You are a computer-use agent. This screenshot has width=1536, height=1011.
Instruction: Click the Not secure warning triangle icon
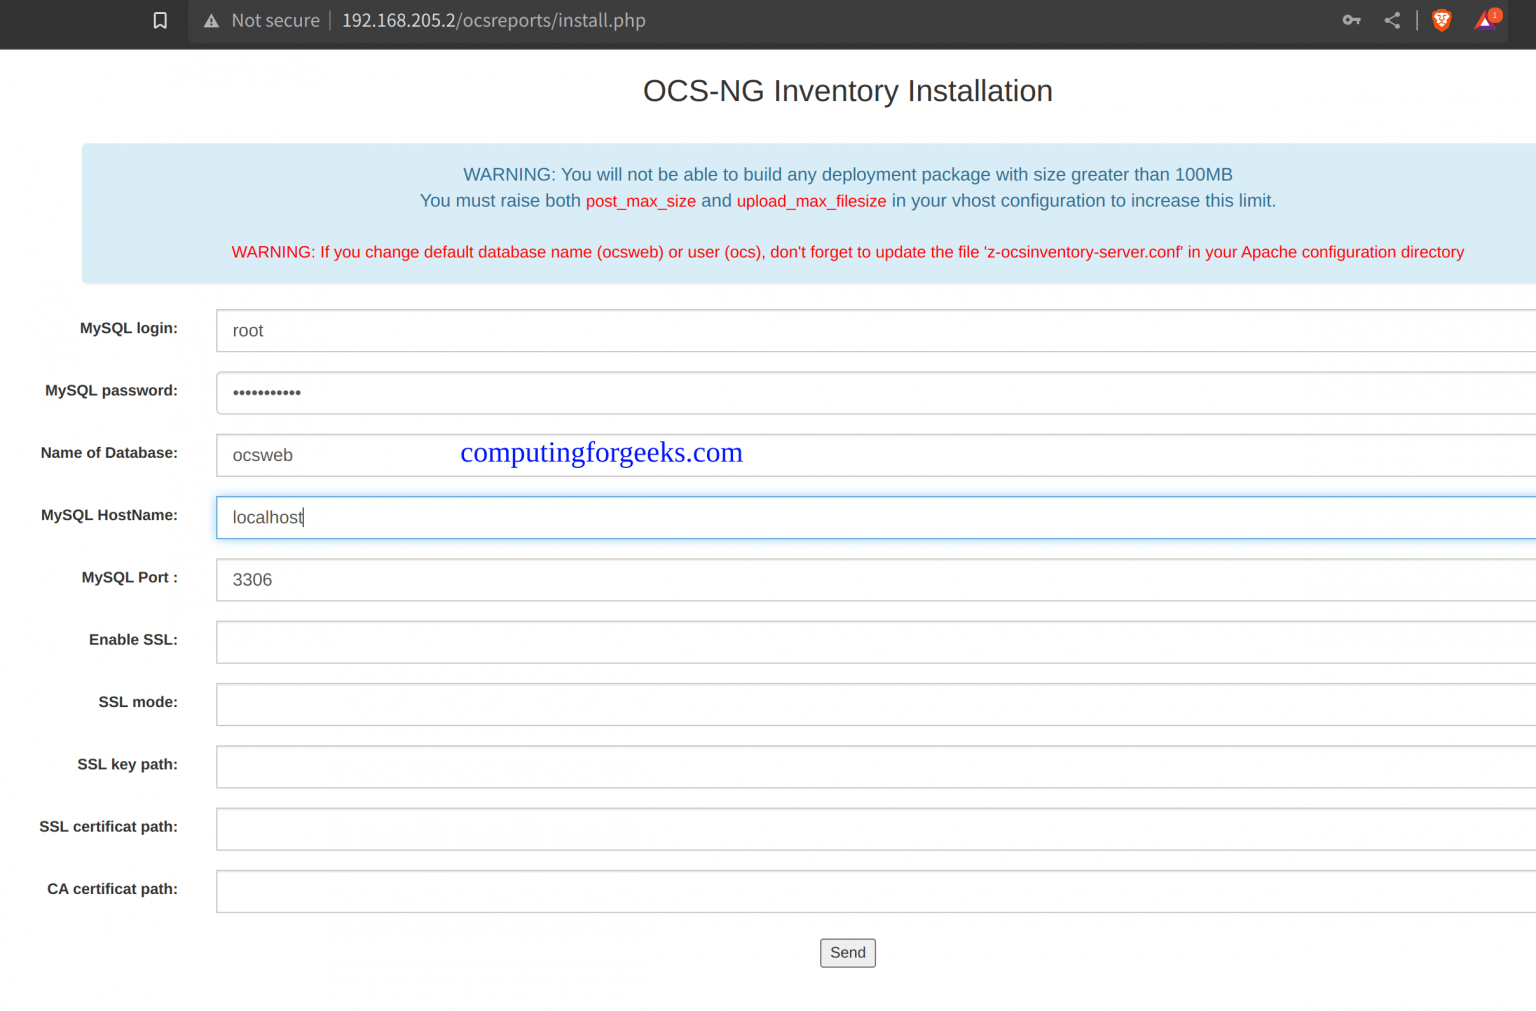[x=211, y=20]
